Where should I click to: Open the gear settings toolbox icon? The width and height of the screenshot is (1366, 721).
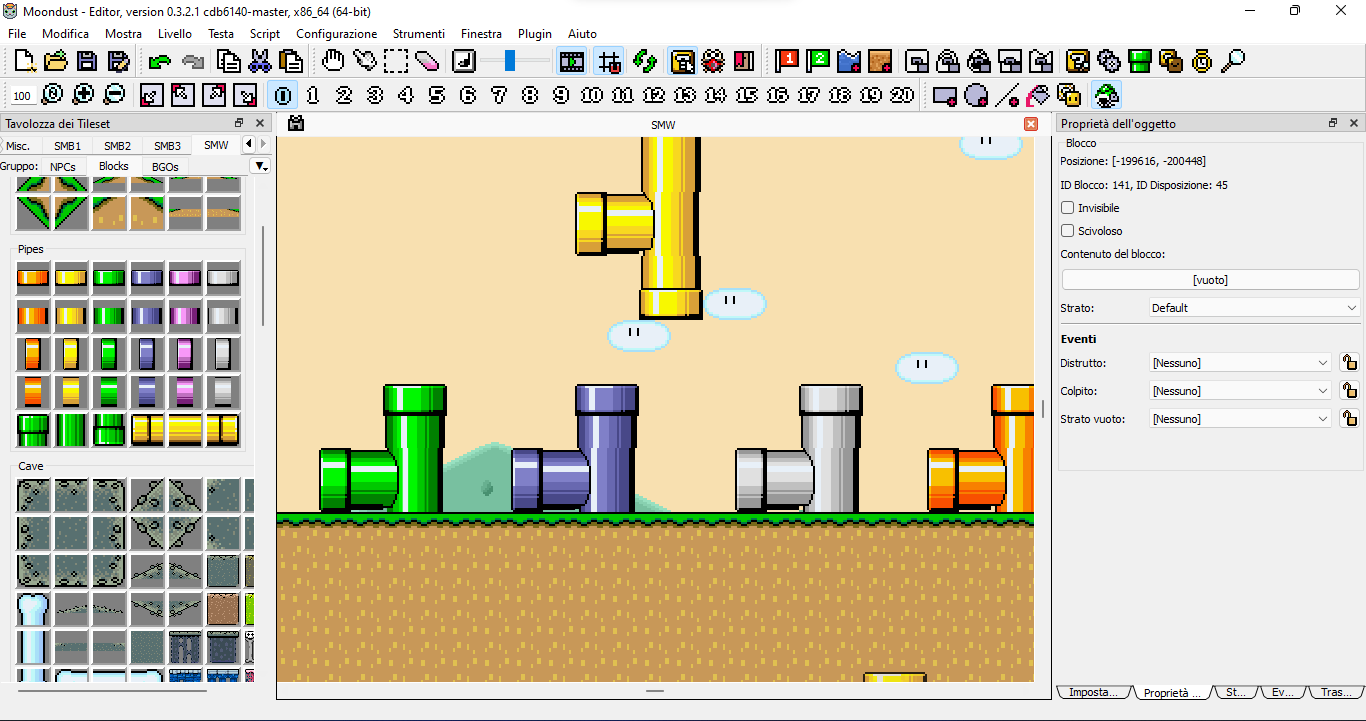pyautogui.click(x=1109, y=61)
